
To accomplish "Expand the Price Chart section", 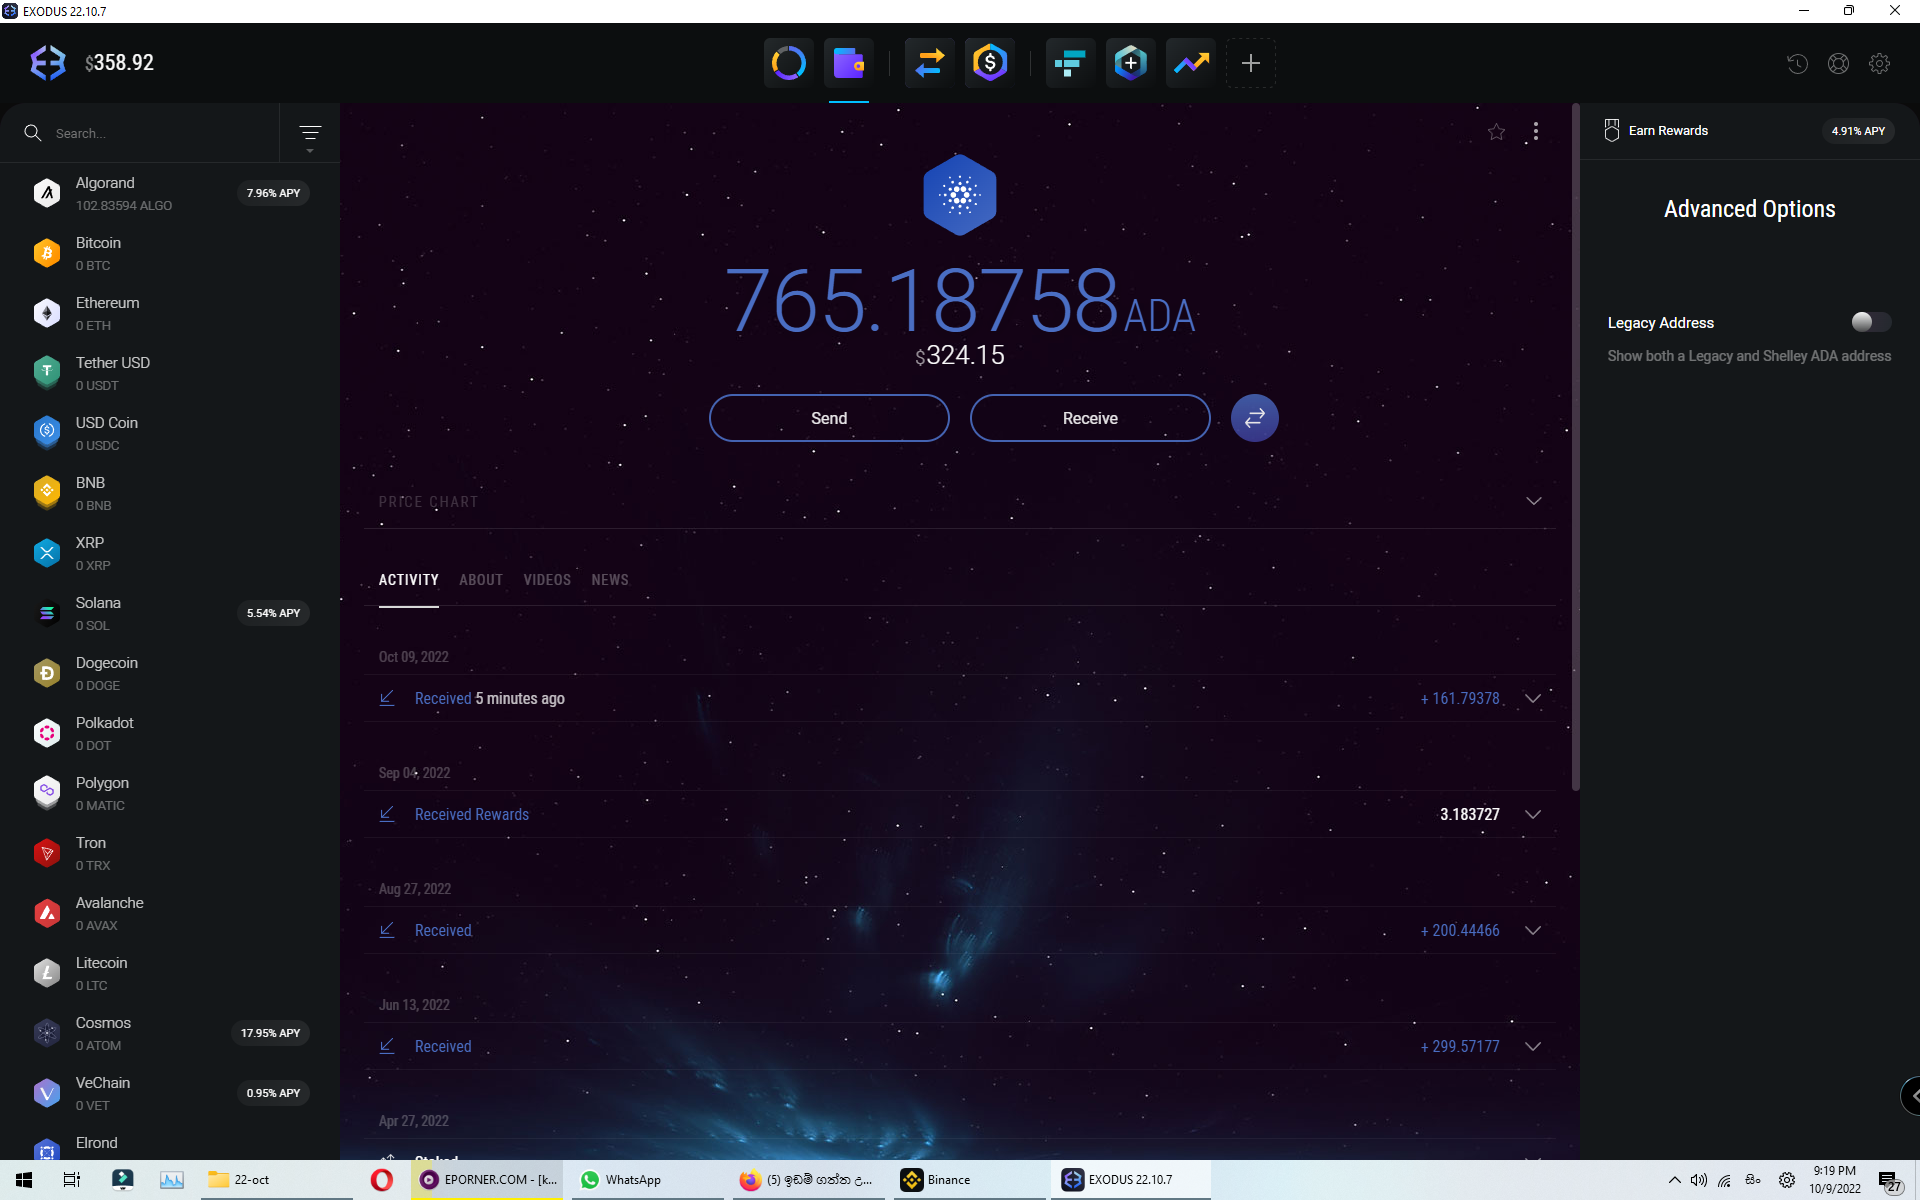I will (x=1533, y=501).
